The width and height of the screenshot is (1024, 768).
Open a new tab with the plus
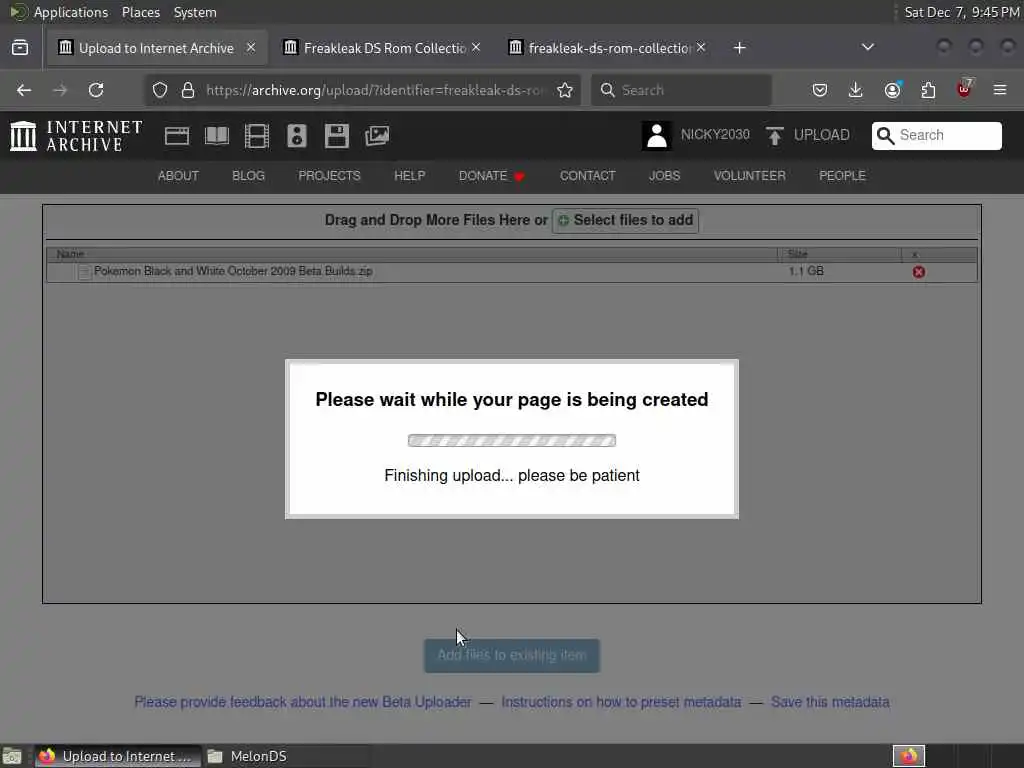pyautogui.click(x=739, y=48)
